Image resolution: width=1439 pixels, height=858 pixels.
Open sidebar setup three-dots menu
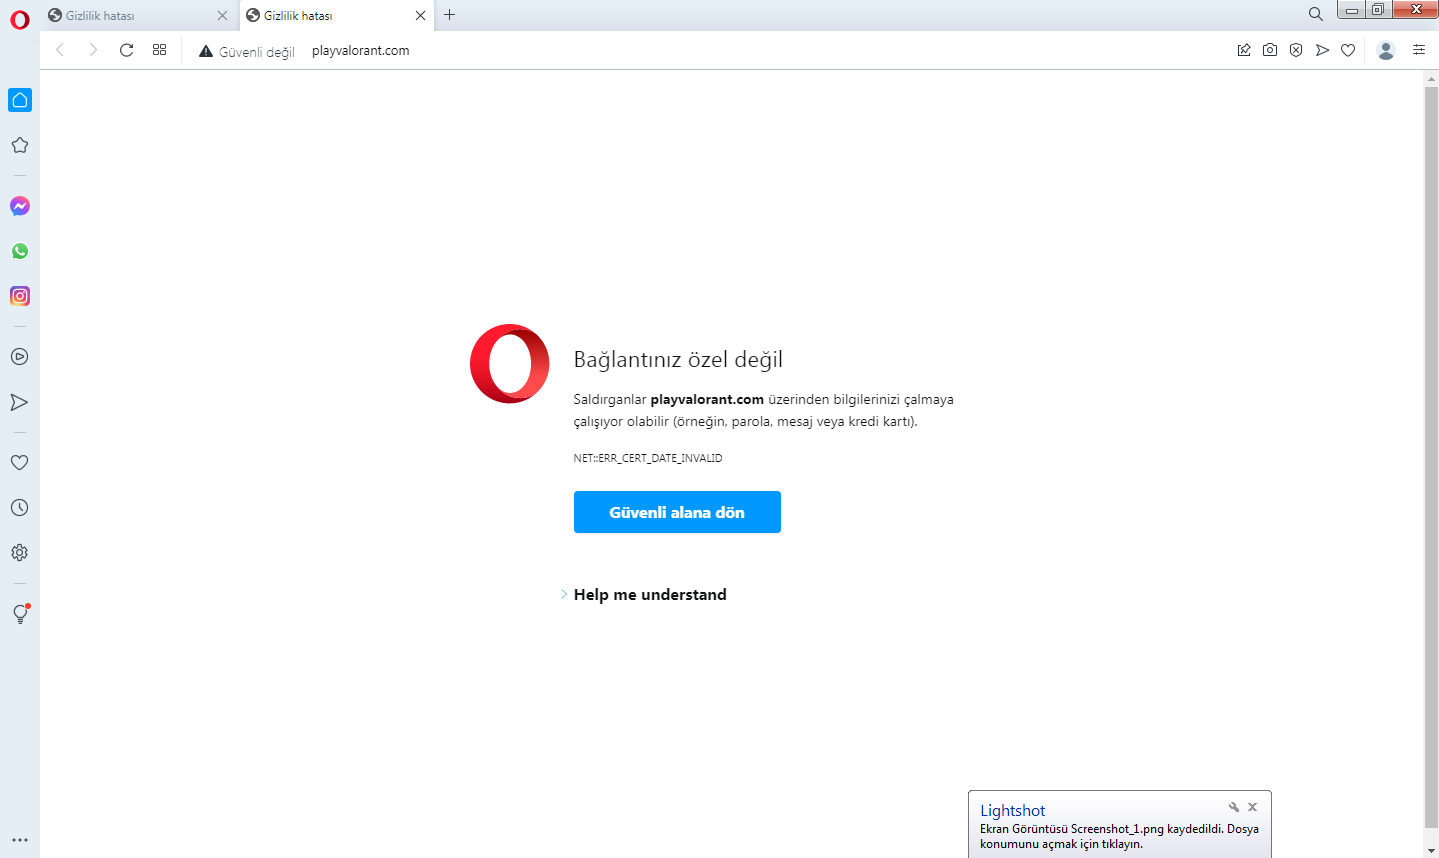coord(20,840)
